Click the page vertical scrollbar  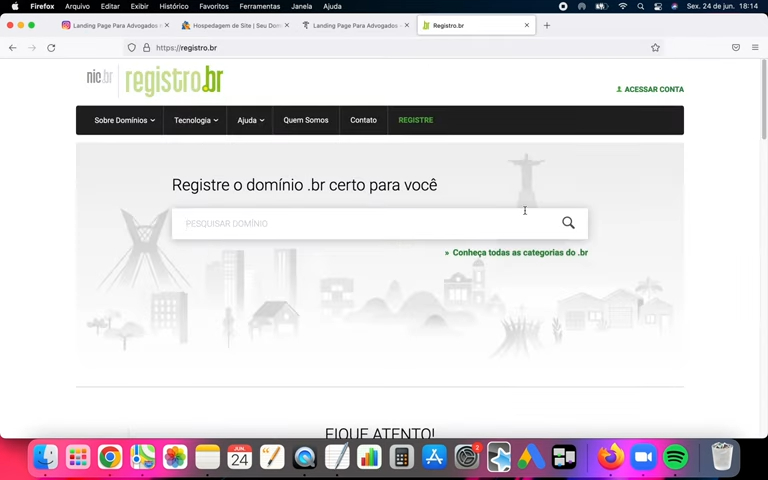764,99
